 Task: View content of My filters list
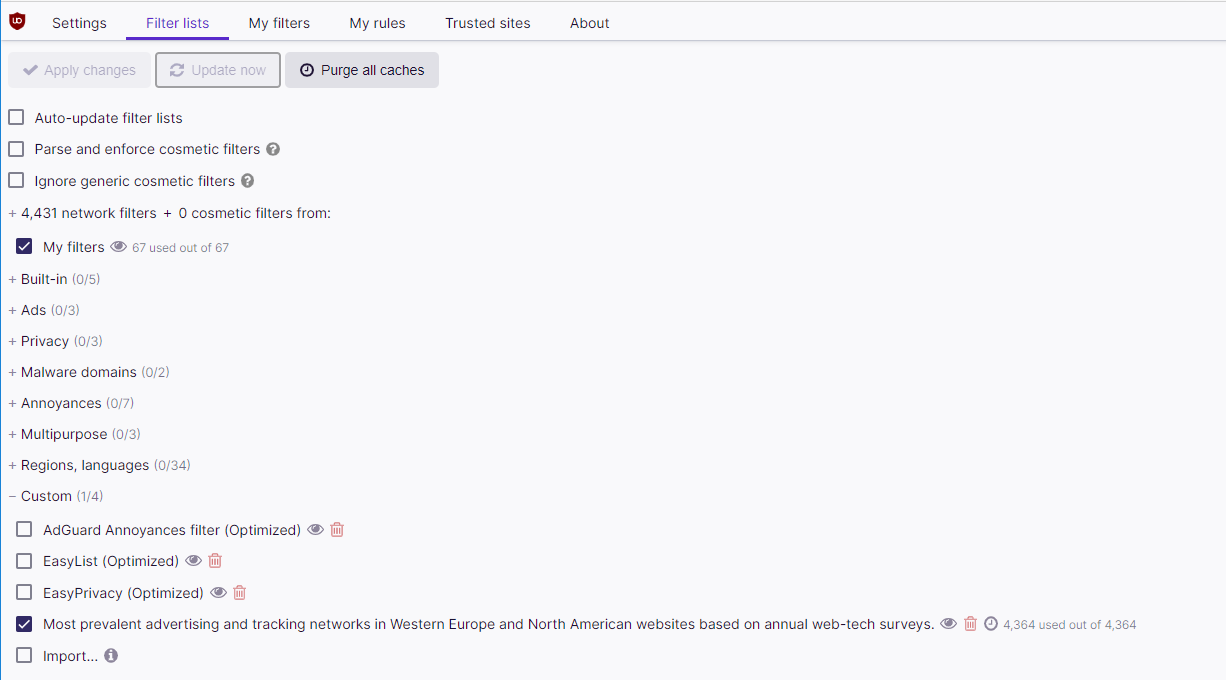tap(118, 247)
